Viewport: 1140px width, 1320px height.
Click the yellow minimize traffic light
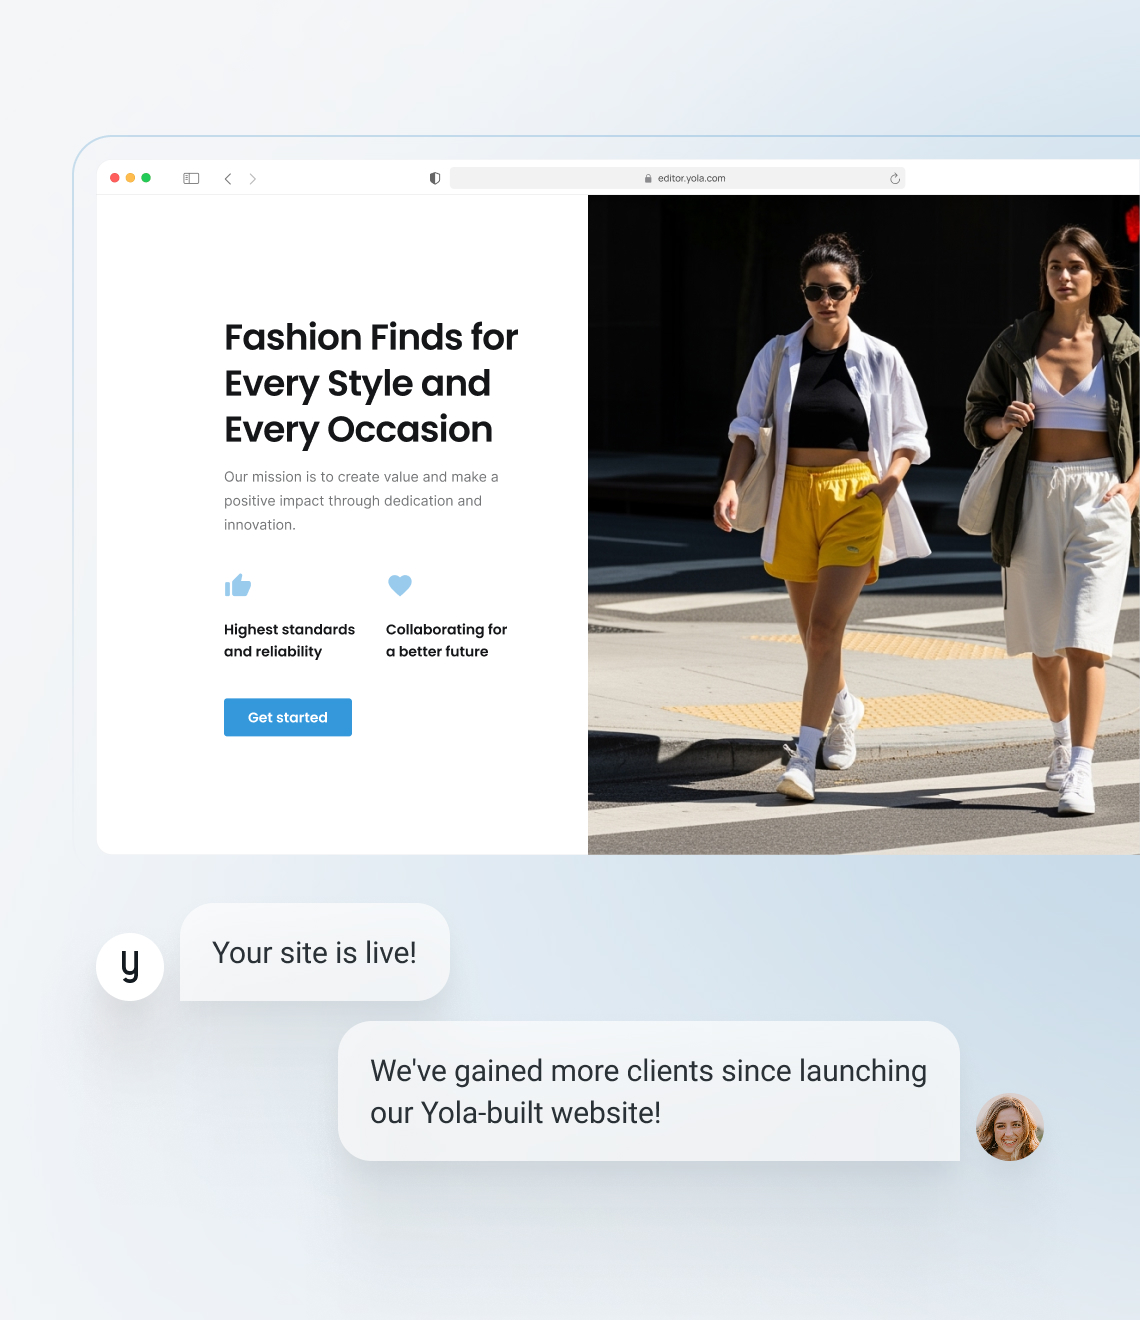point(130,177)
